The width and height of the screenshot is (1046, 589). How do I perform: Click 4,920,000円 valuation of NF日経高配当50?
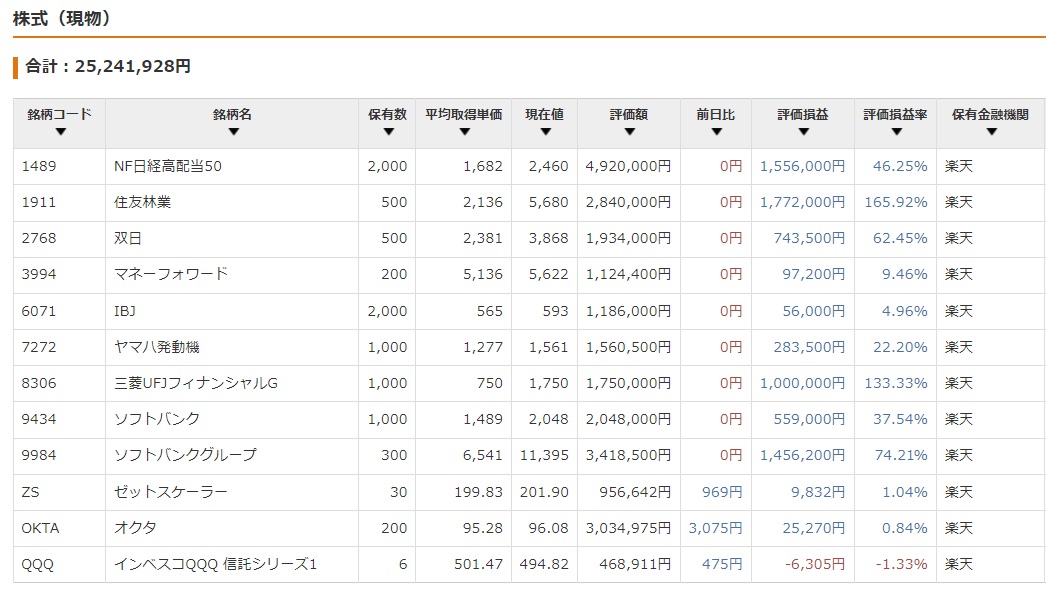(628, 166)
